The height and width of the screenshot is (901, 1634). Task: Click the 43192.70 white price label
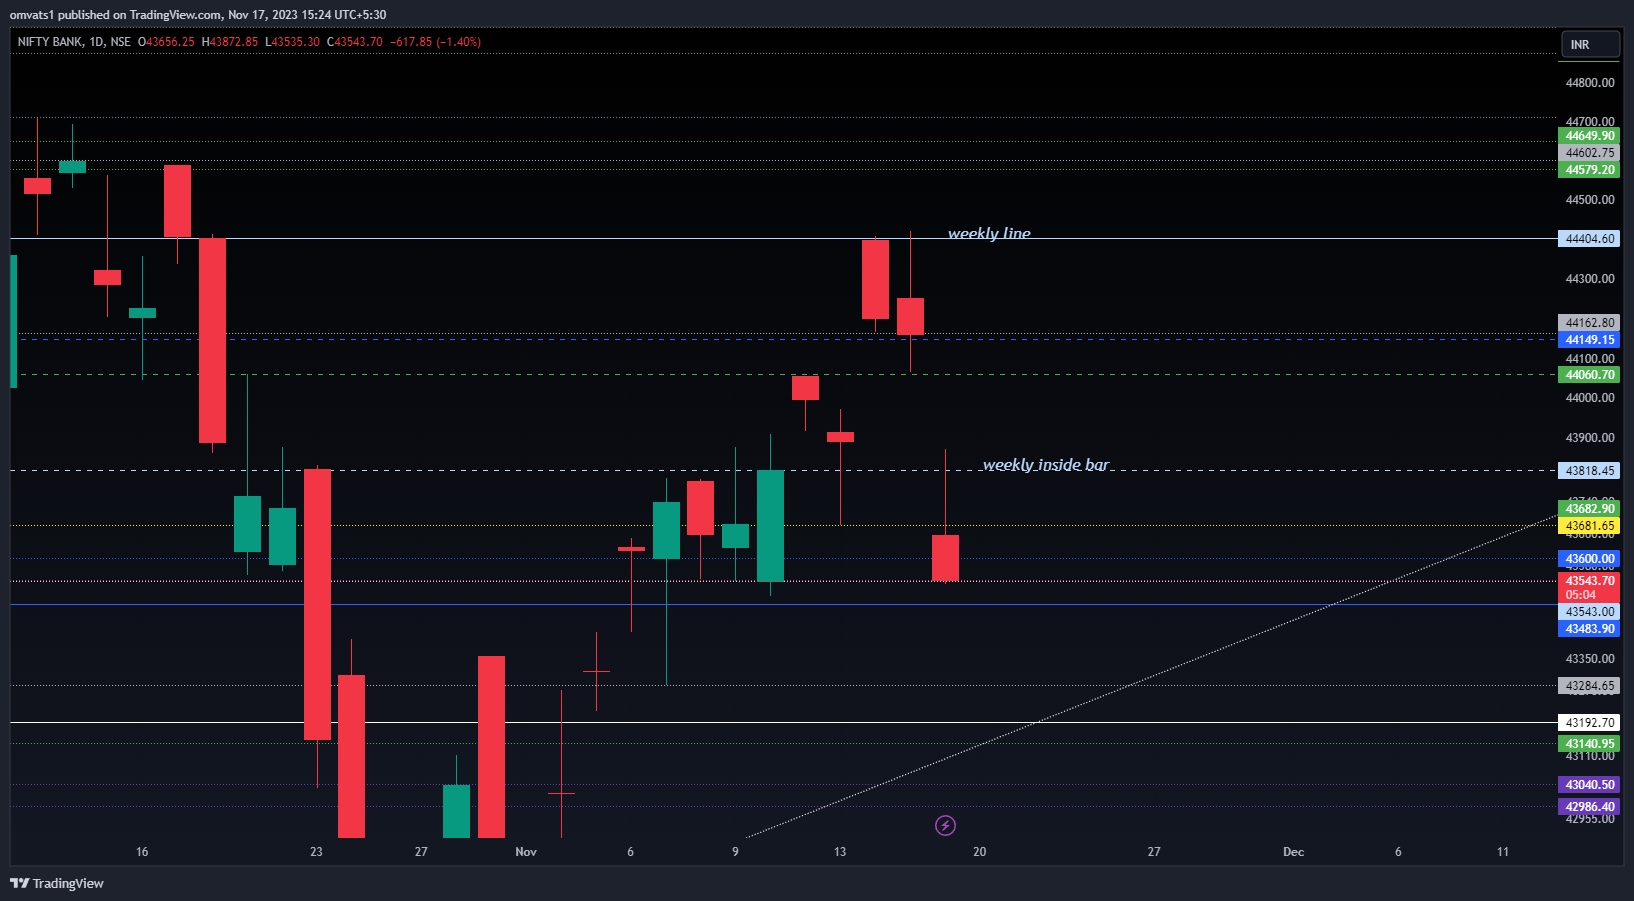coord(1589,723)
